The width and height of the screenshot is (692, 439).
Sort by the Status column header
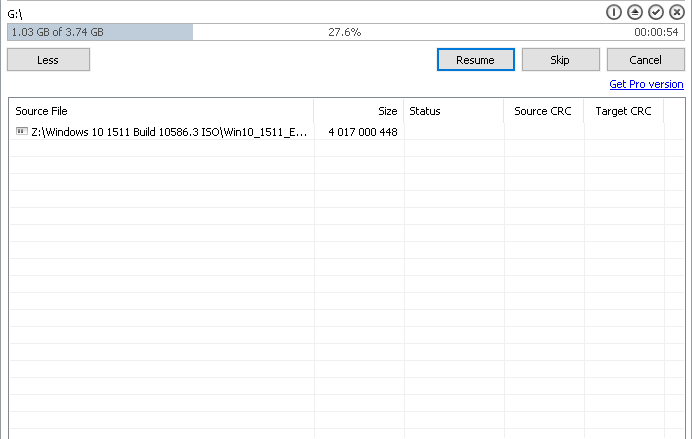[454, 111]
